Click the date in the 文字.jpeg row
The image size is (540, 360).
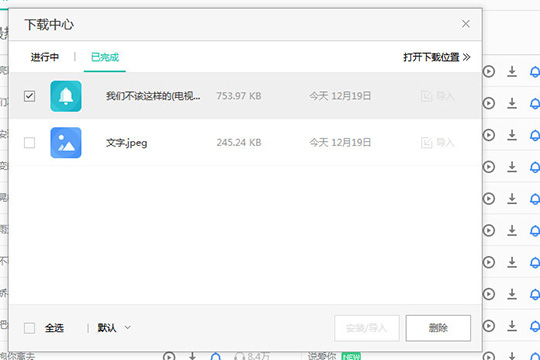coord(340,142)
